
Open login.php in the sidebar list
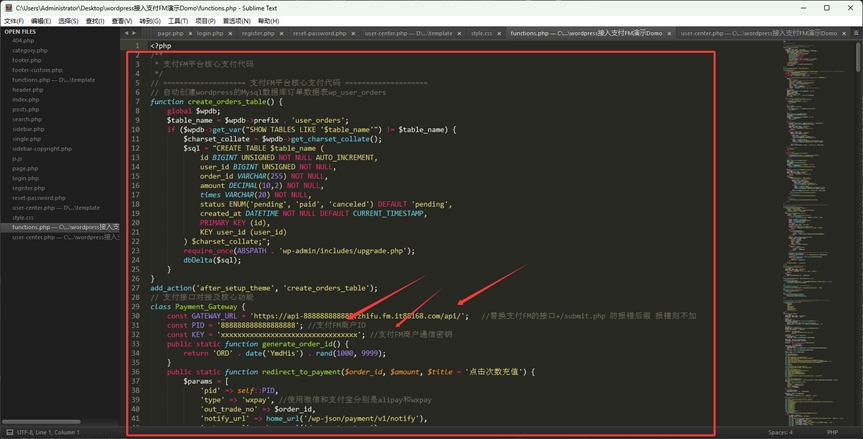(25, 179)
